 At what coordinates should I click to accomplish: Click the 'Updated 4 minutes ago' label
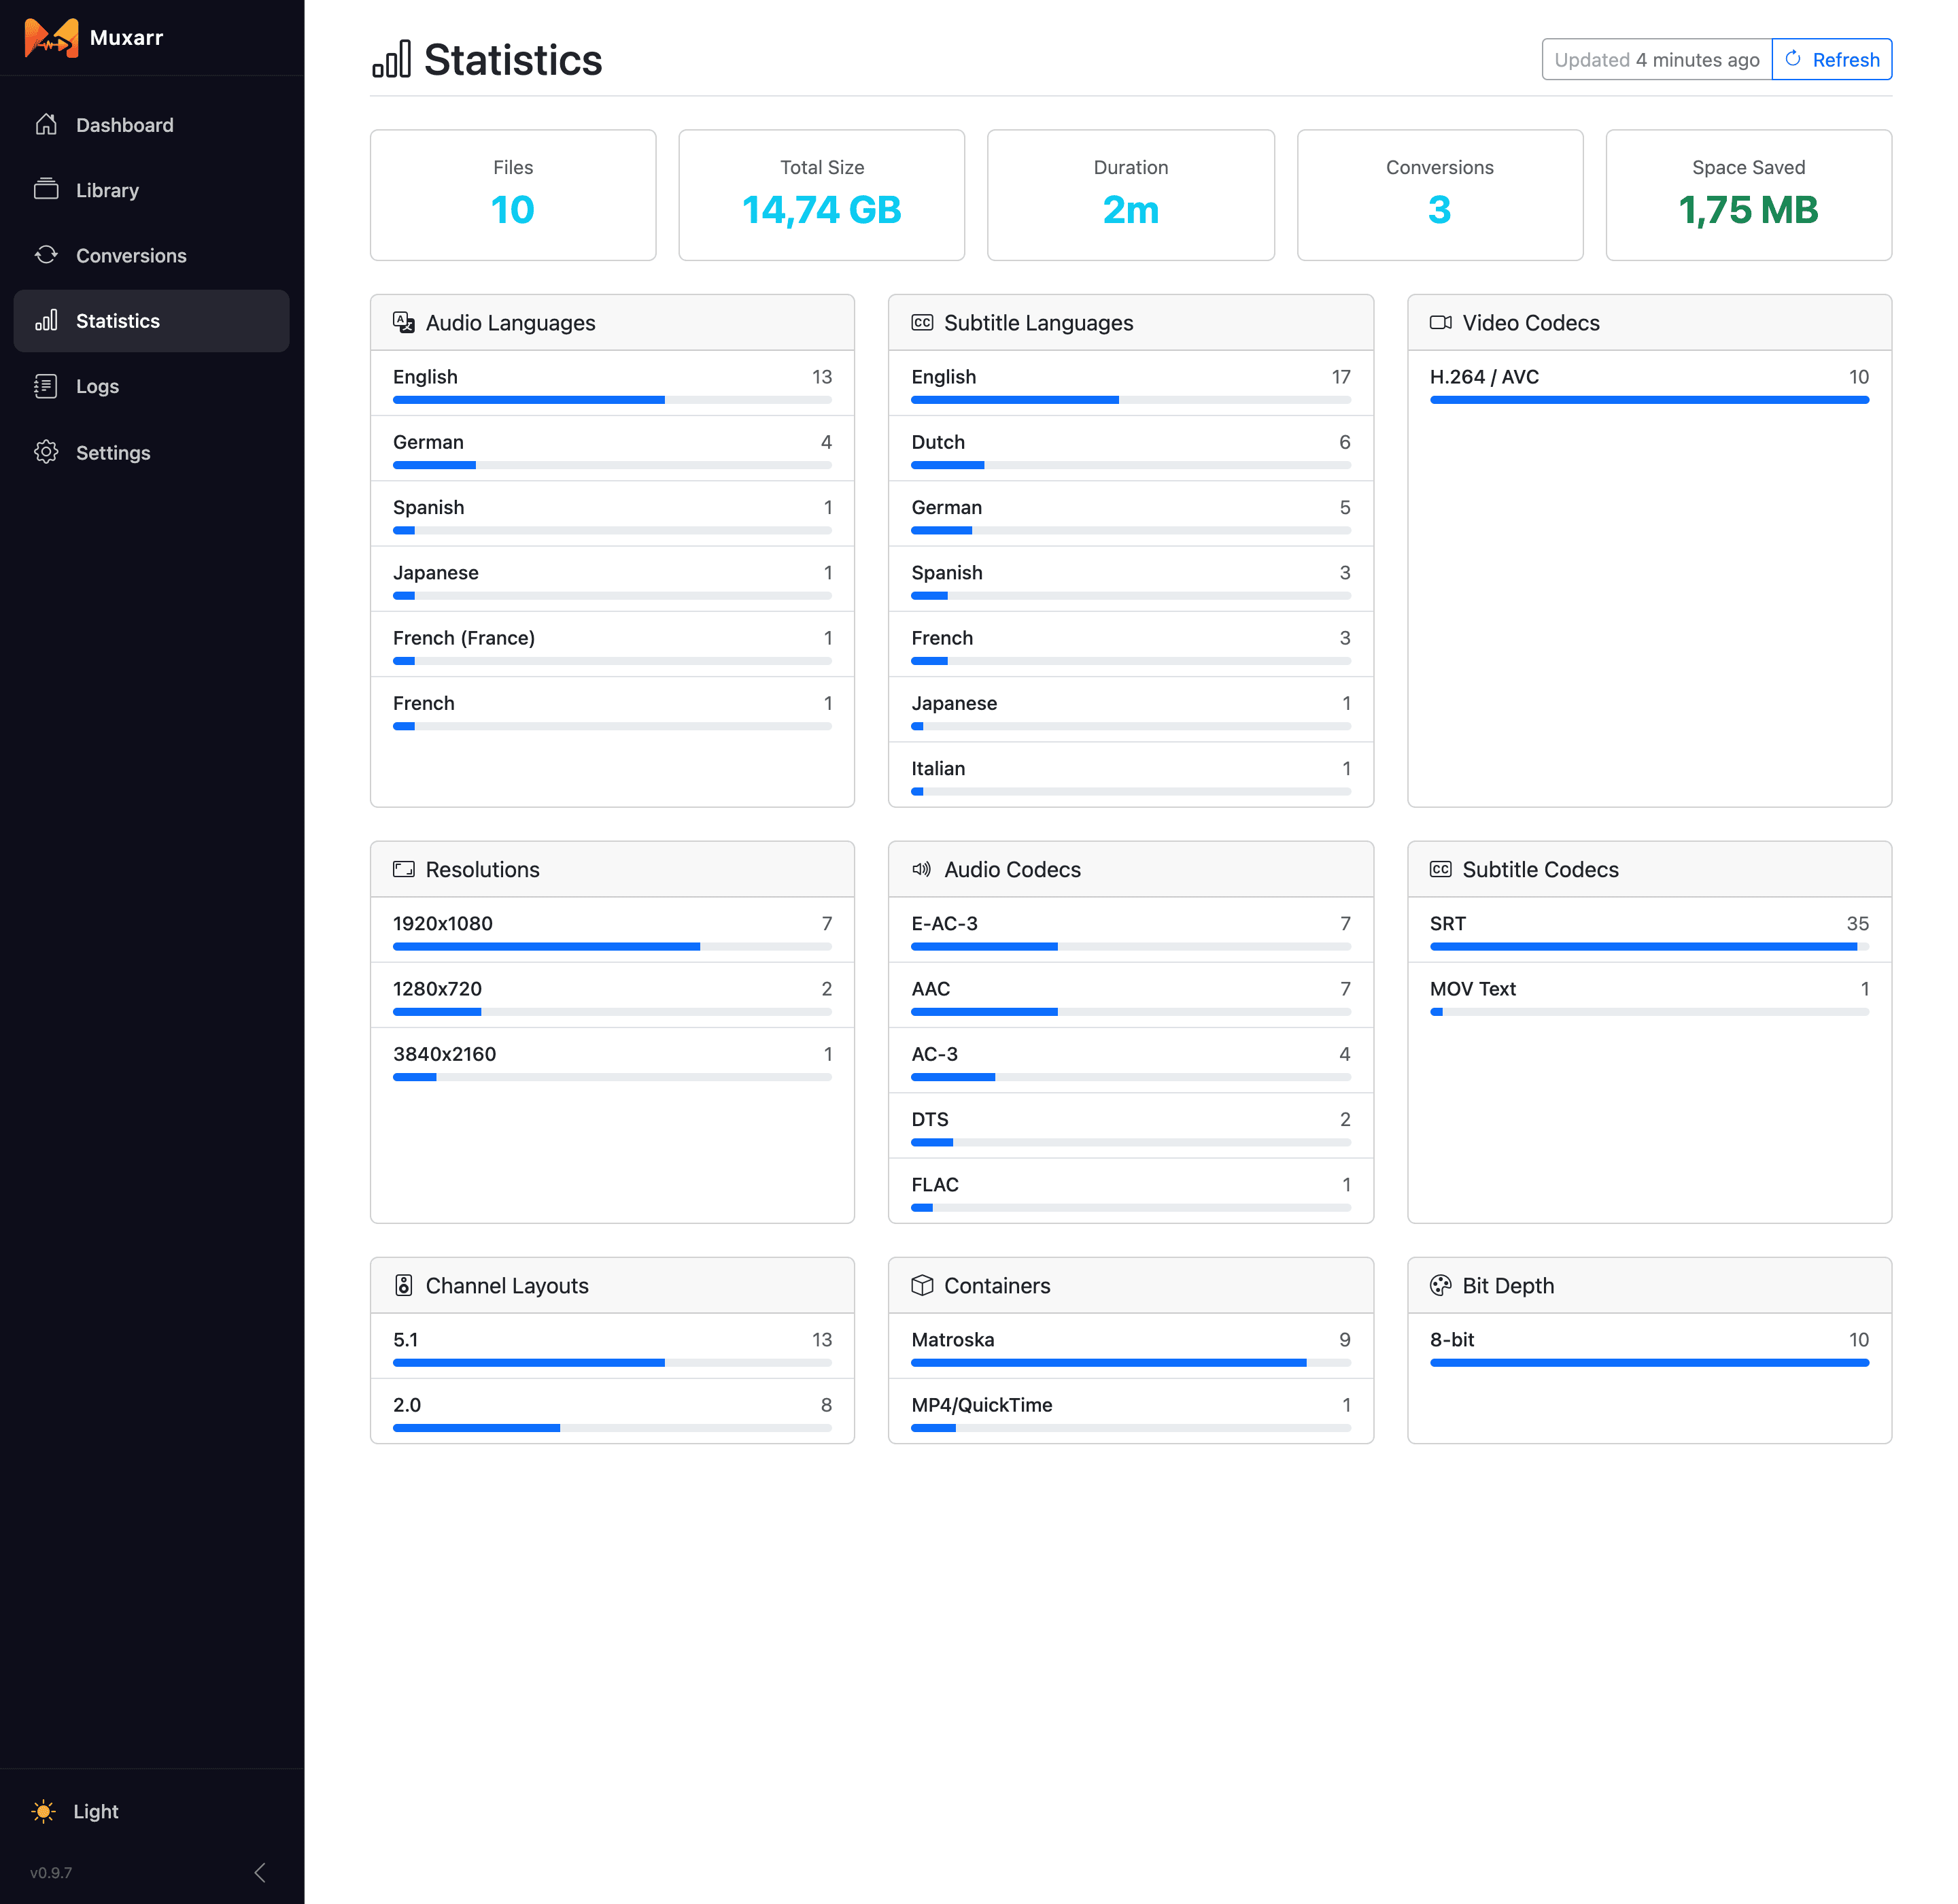[1657, 59]
